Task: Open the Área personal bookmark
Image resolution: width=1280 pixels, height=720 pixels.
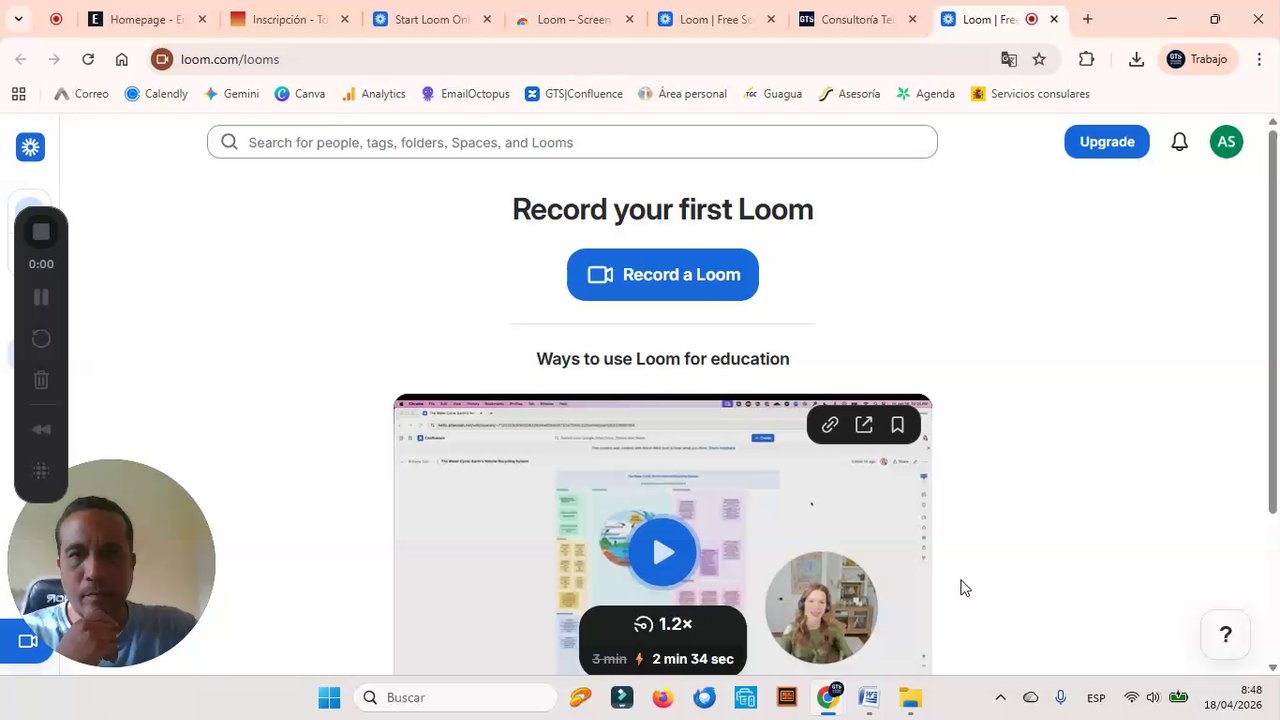Action: 683,94
